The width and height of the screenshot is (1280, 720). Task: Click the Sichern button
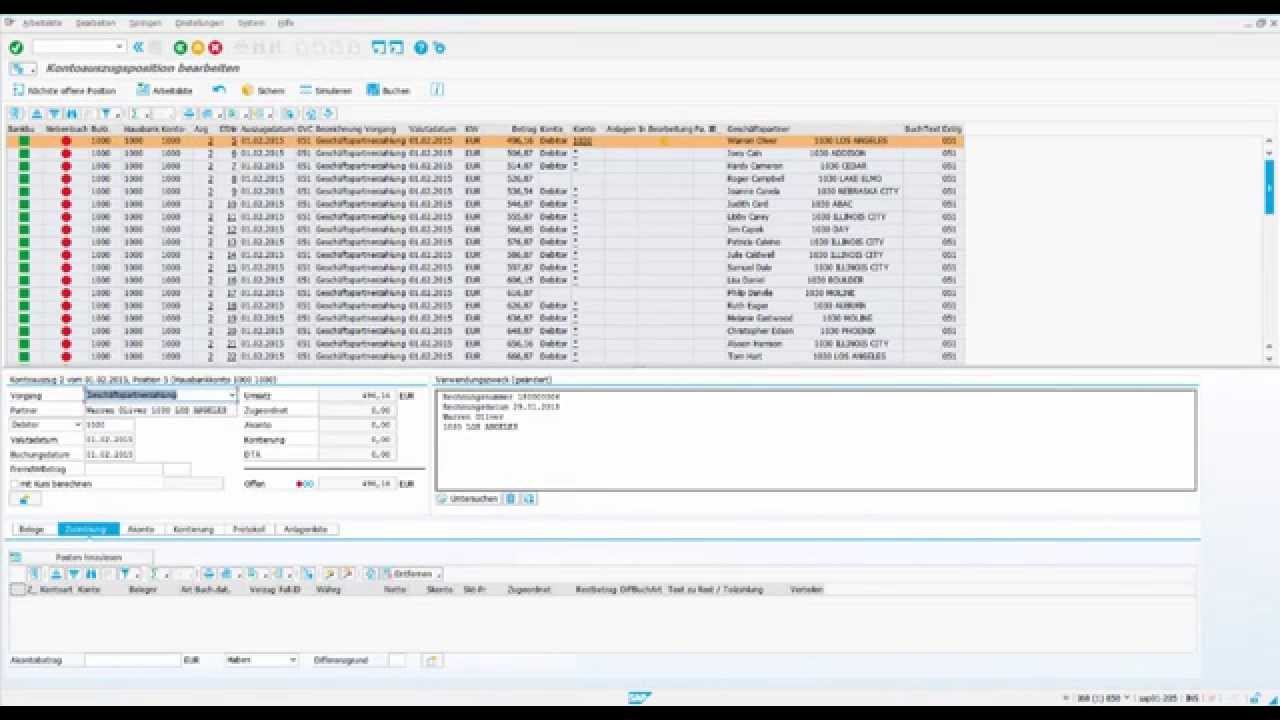(x=264, y=90)
